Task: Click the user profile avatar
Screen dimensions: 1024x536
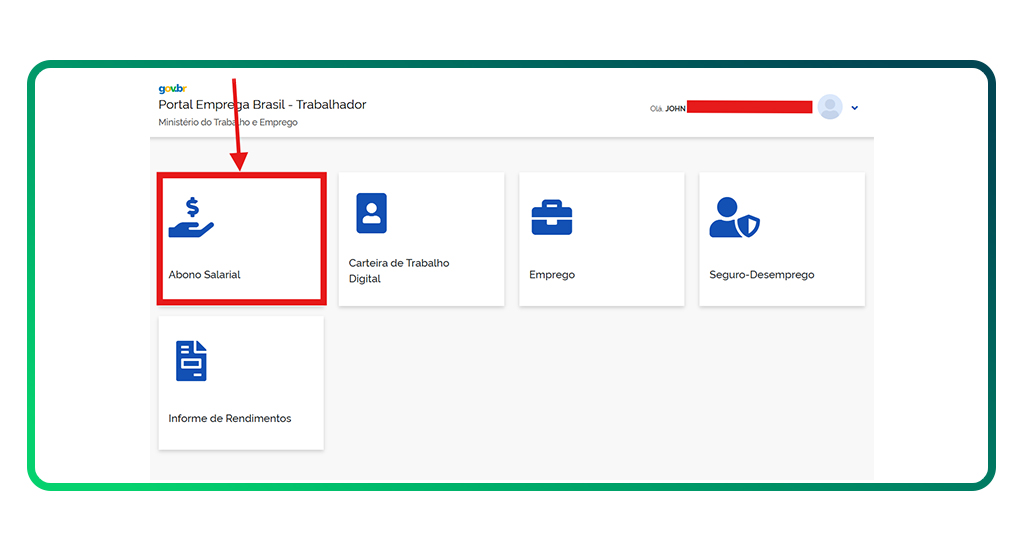Action: pos(830,107)
